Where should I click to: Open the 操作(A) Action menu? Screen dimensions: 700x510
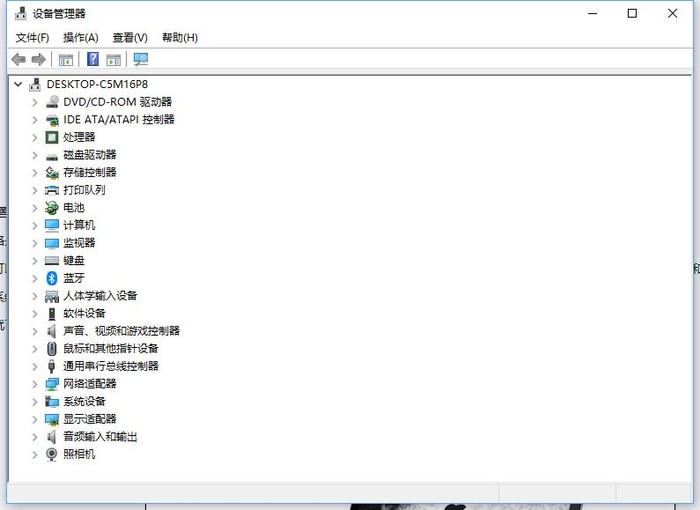80,38
